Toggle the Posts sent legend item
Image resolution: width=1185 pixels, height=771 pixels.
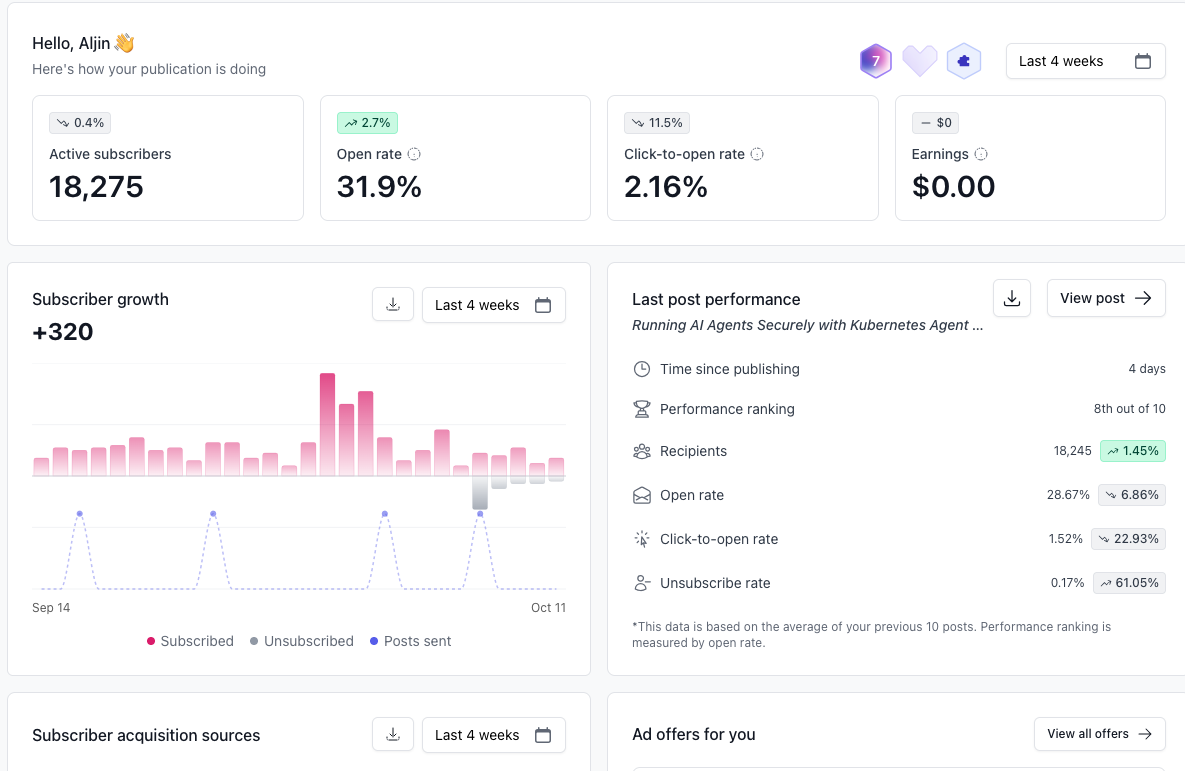[x=410, y=641]
